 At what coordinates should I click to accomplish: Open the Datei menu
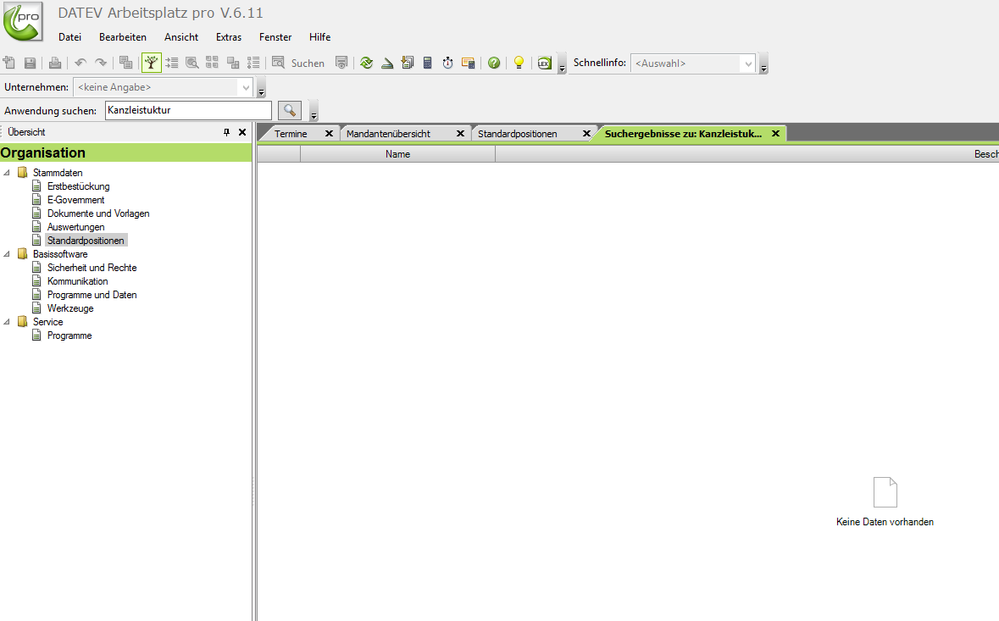tap(70, 37)
